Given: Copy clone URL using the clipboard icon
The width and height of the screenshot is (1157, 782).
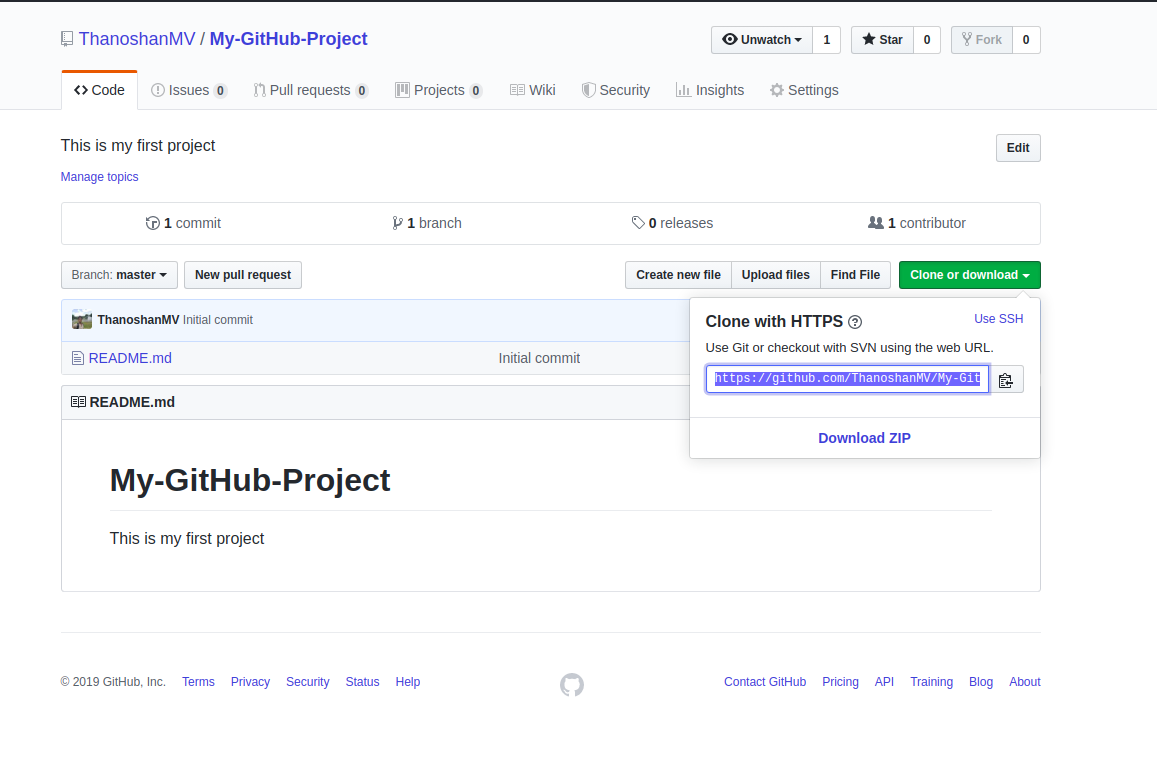Looking at the screenshot, I should (1007, 379).
